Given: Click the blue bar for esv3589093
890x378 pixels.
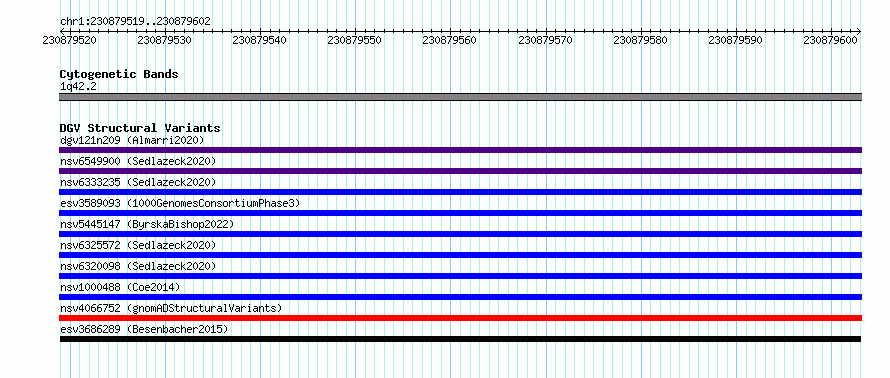Looking at the screenshot, I should tap(460, 213).
